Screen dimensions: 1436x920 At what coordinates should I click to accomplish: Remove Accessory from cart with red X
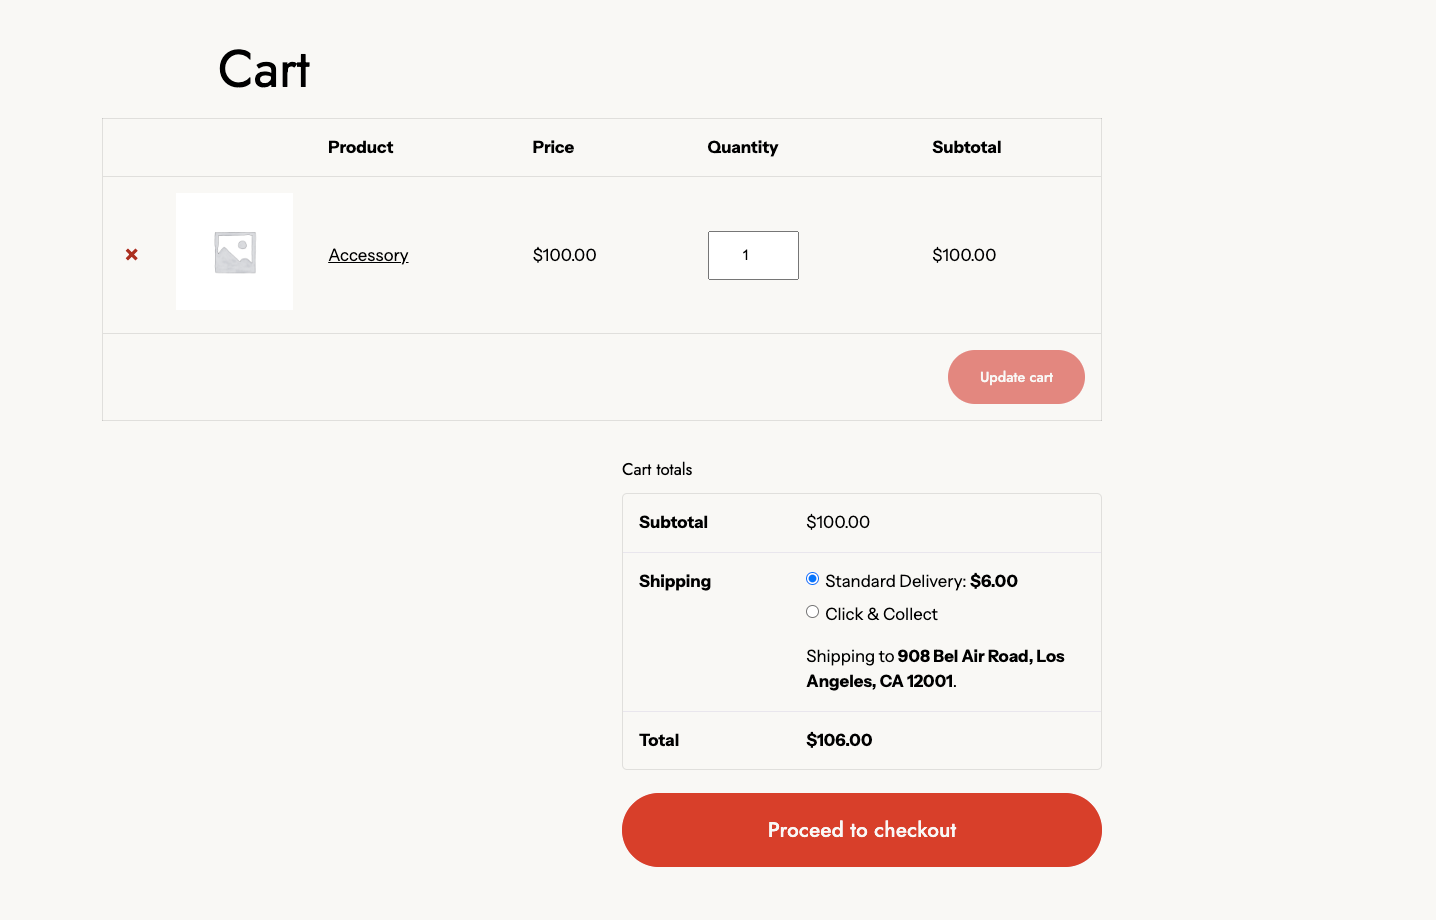pos(132,255)
